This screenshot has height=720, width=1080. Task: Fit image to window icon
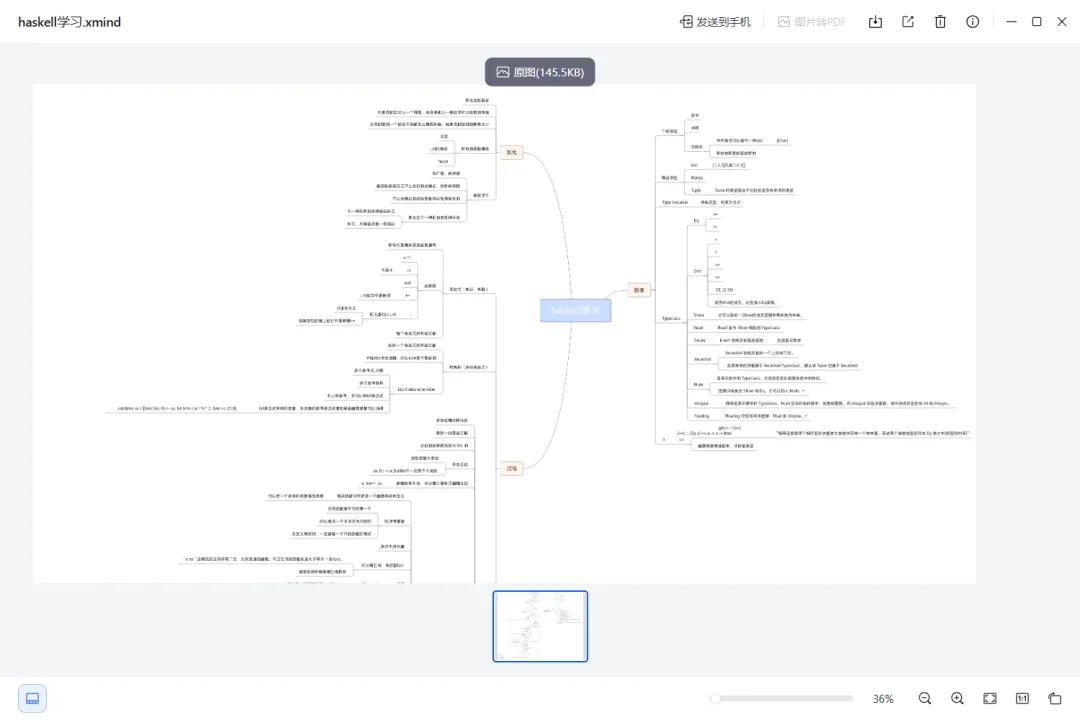click(990, 699)
